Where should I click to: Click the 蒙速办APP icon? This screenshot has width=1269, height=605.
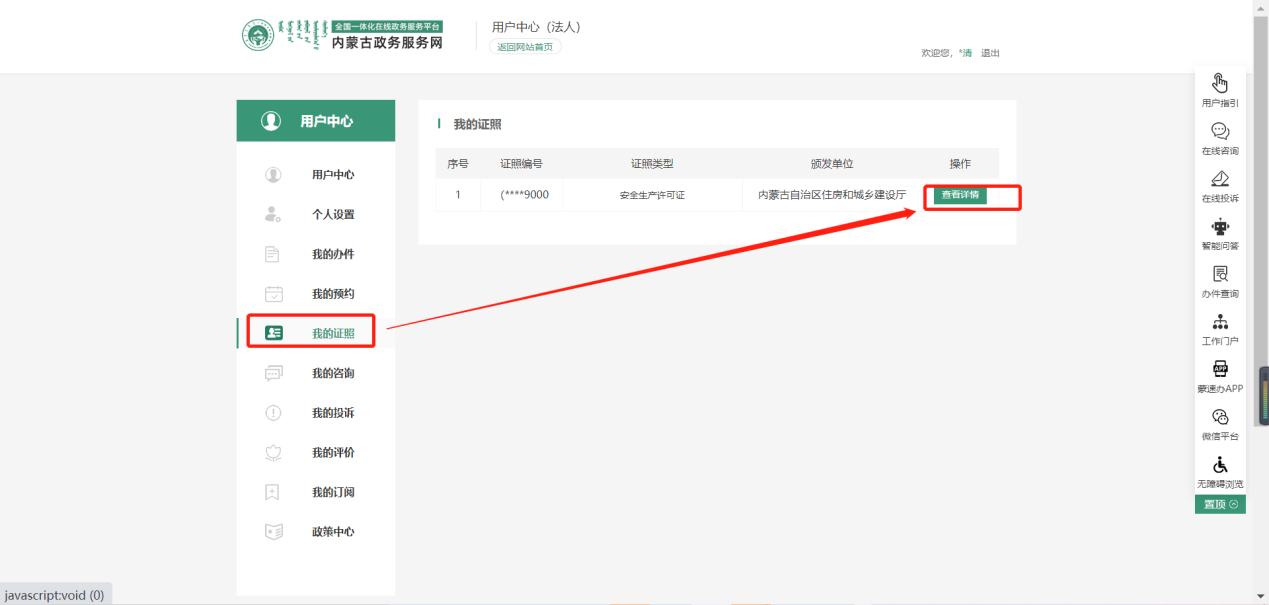click(x=1220, y=370)
